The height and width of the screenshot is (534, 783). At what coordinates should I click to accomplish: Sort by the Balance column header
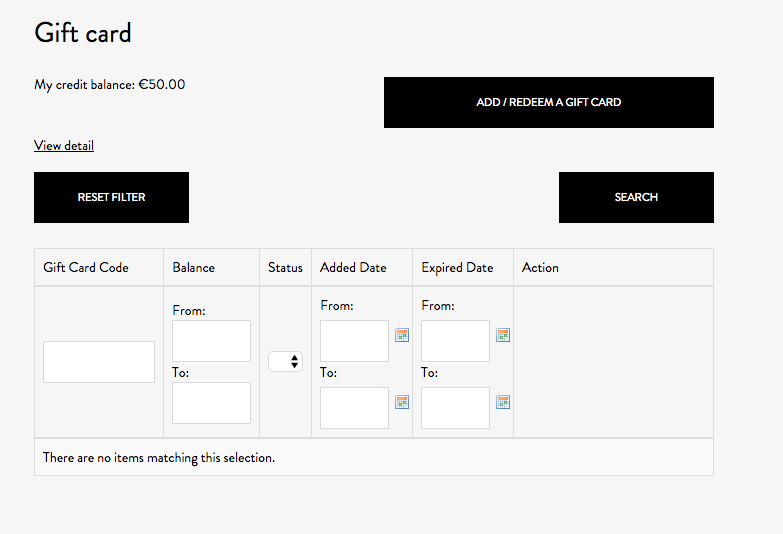point(193,268)
